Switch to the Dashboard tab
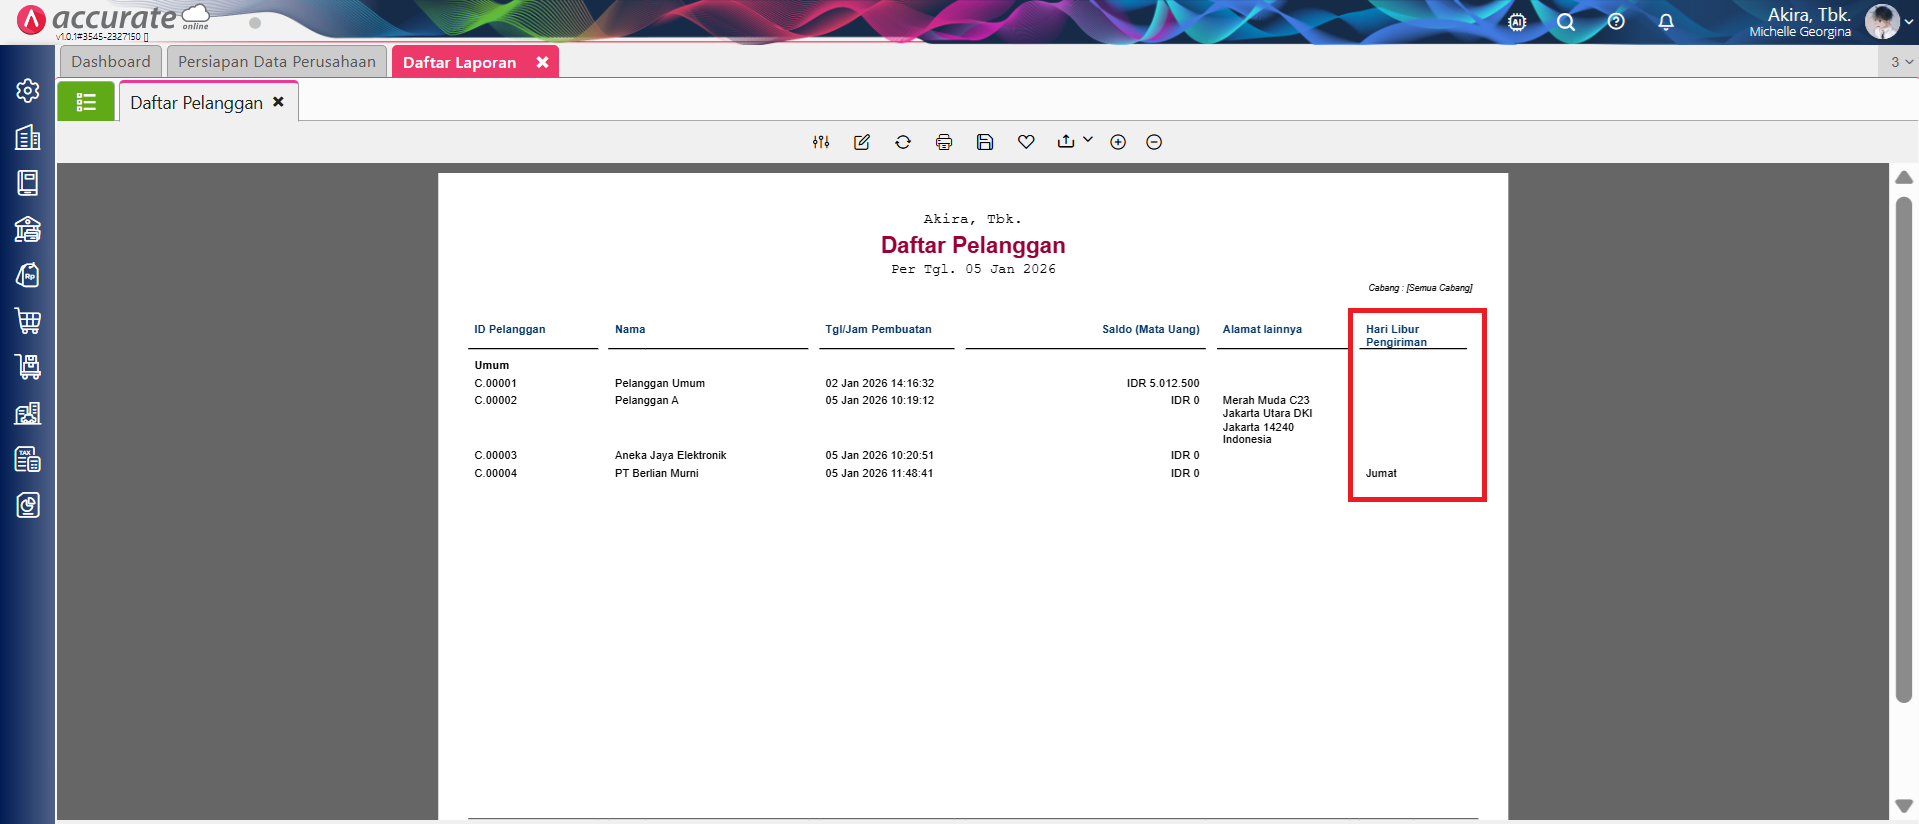 (x=111, y=62)
